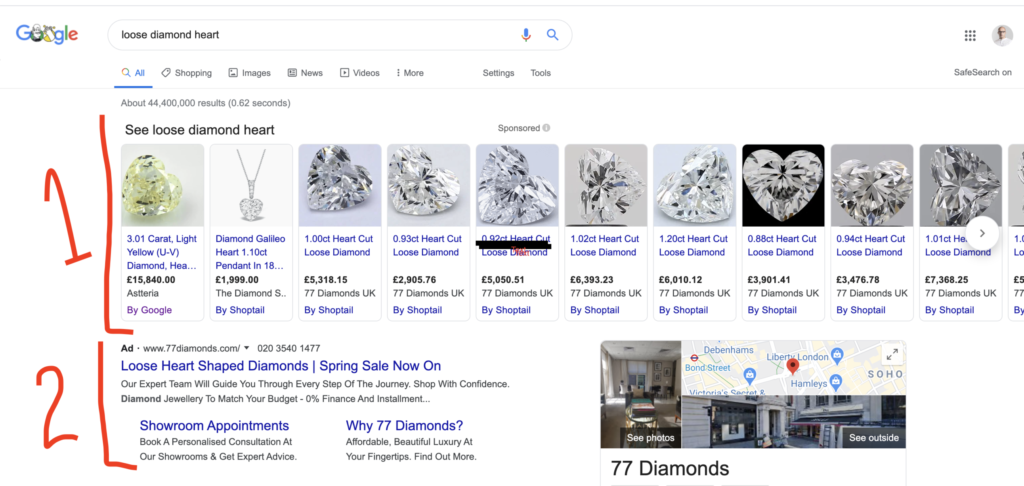The height and width of the screenshot is (486, 1024).
Task: Click the £7,368.25 price
Action: [x=948, y=280]
